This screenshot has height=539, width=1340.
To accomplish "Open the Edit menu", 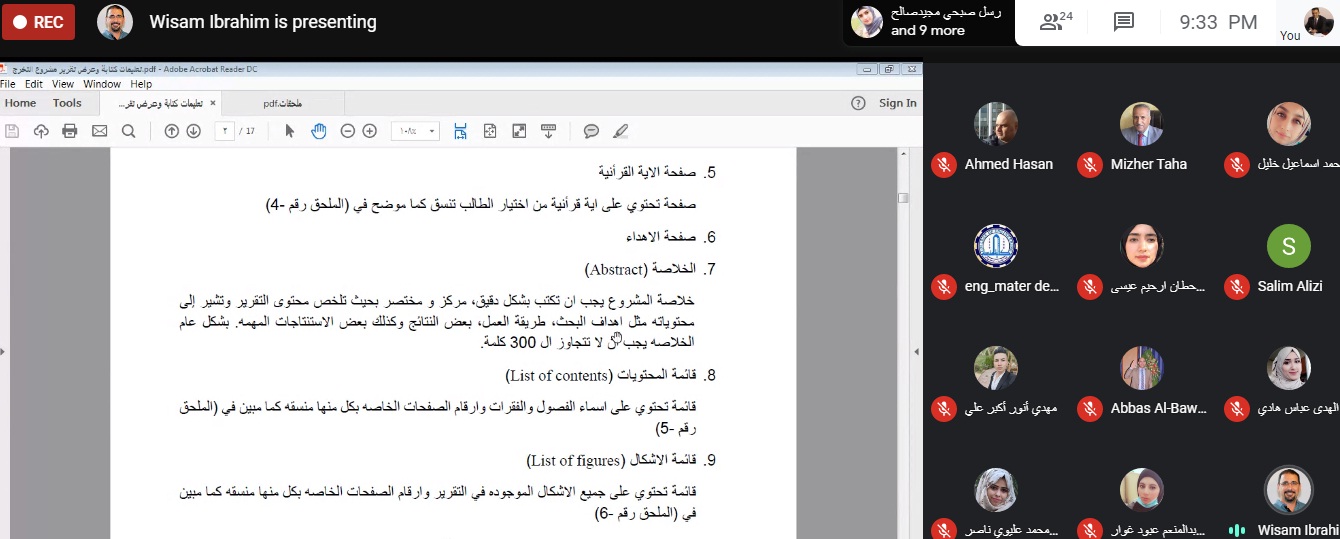I will tap(34, 84).
